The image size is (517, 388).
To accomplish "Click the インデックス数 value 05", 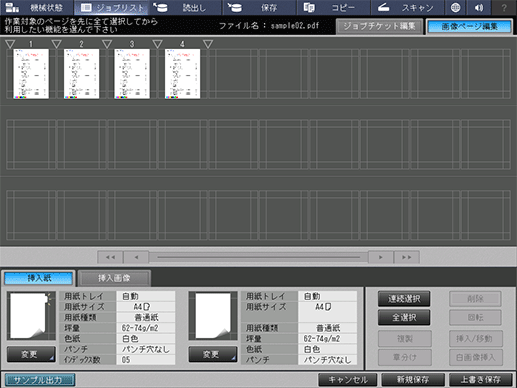I will pyautogui.click(x=146, y=360).
